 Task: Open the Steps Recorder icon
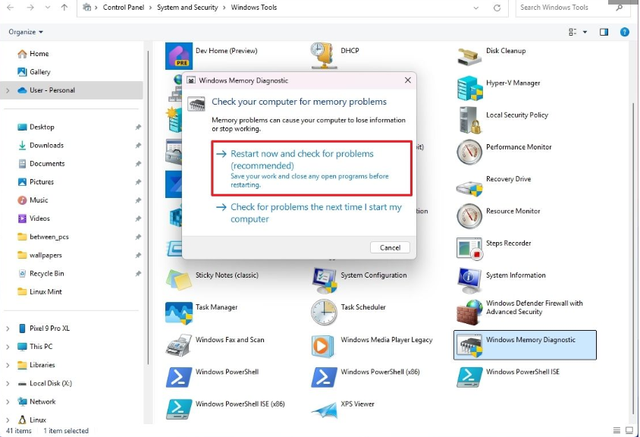pyautogui.click(x=469, y=248)
